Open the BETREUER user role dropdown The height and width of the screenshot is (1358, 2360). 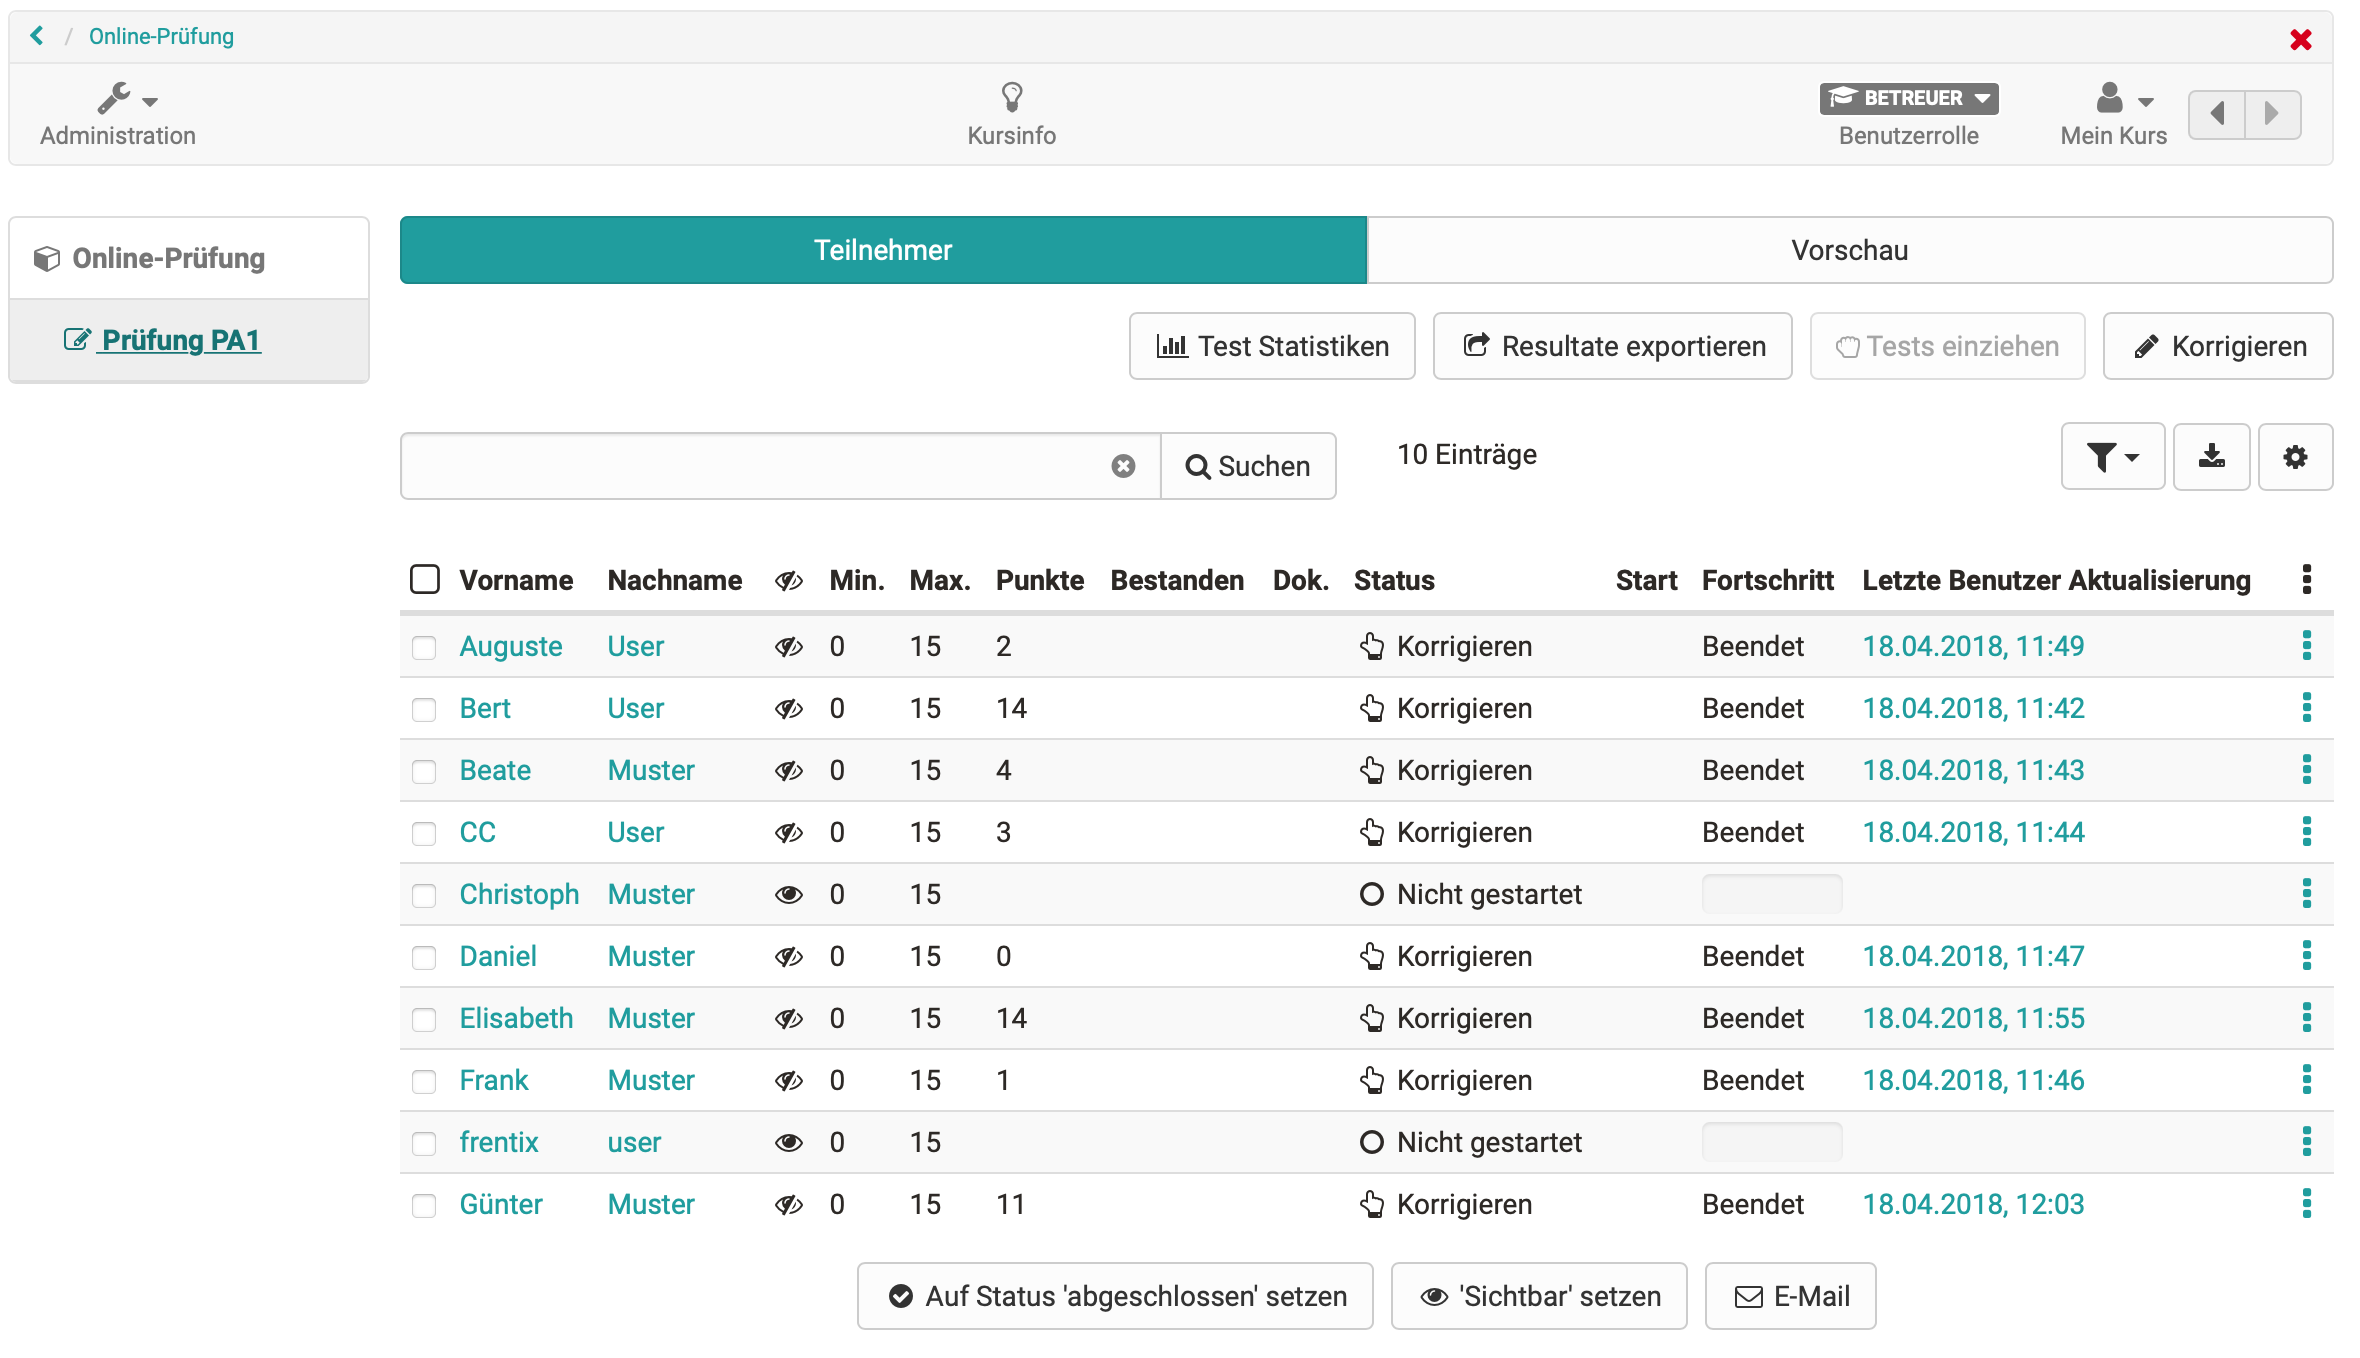[x=1908, y=98]
